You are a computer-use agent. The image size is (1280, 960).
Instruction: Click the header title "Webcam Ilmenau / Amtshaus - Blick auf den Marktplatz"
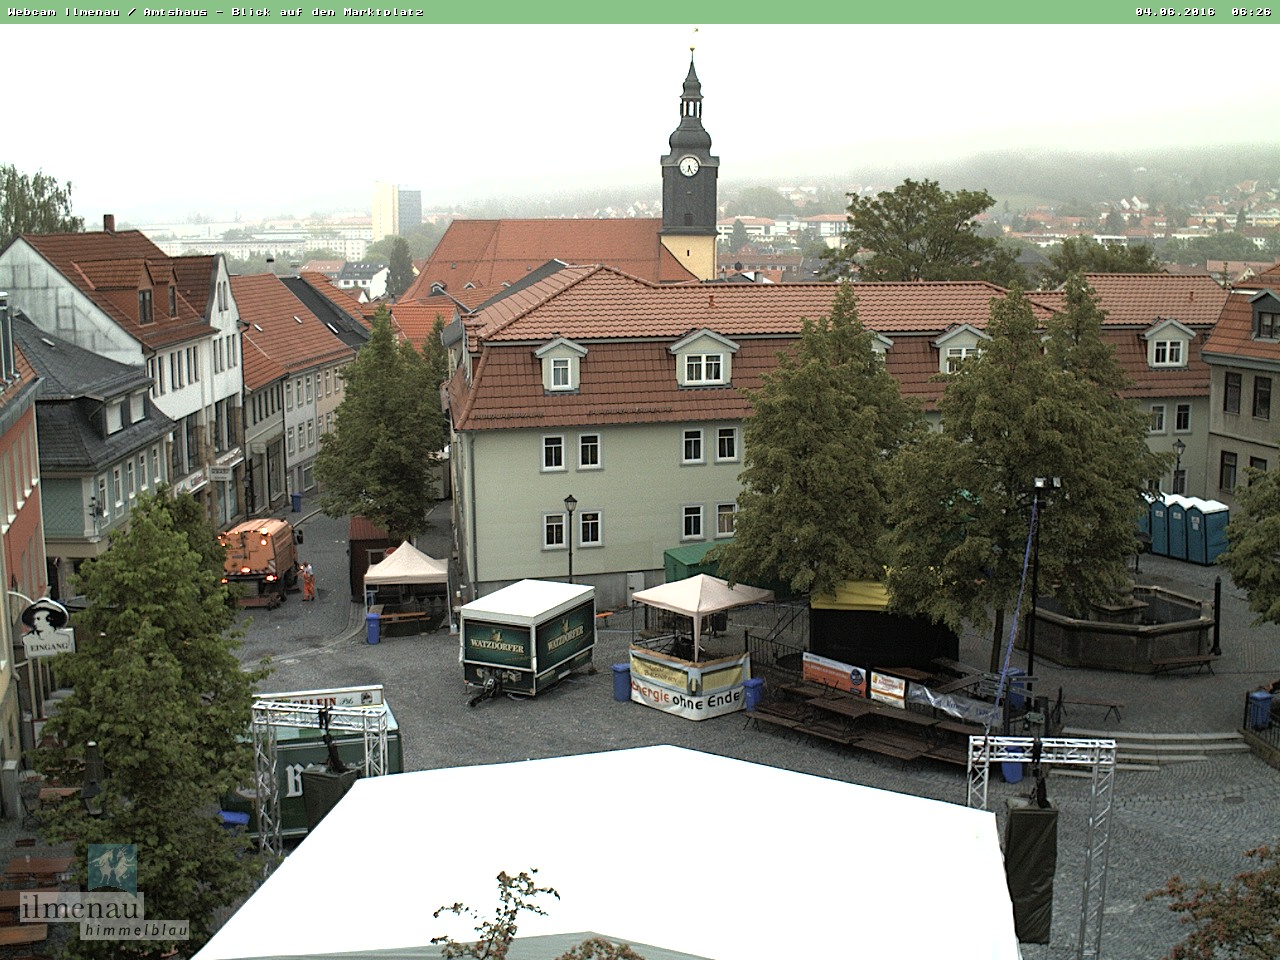pyautogui.click(x=215, y=12)
